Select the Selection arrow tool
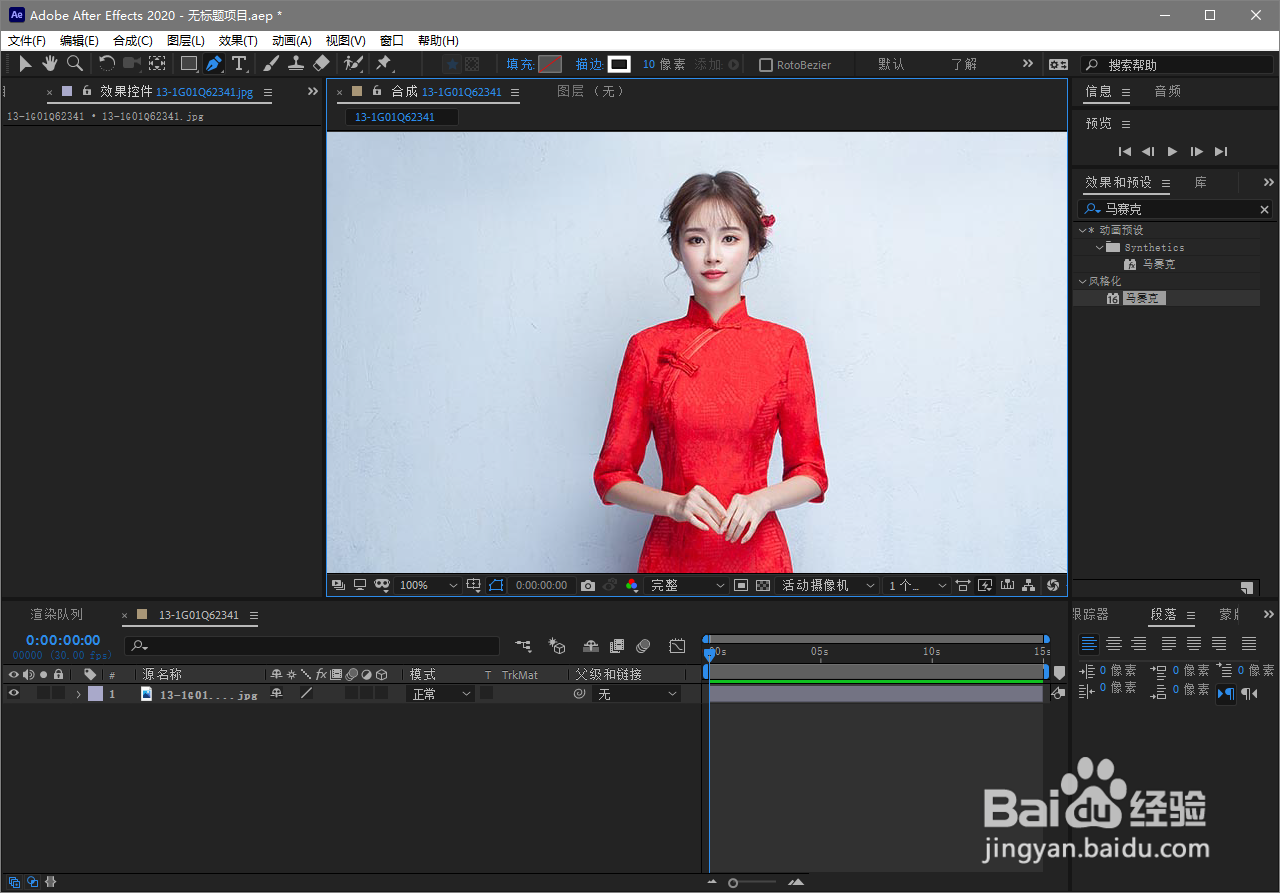Image resolution: width=1280 pixels, height=893 pixels. click(x=26, y=64)
